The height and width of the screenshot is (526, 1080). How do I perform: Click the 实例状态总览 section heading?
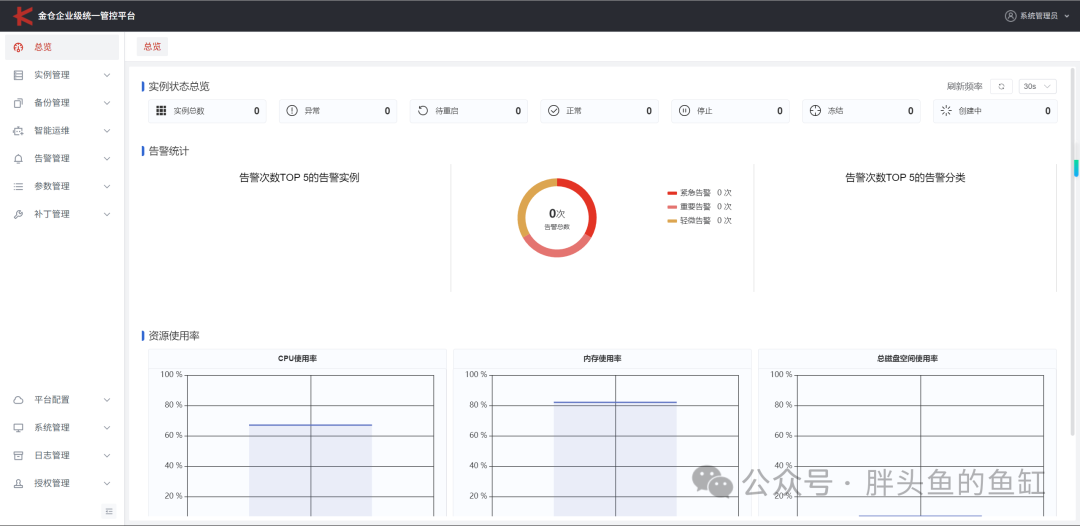pyautogui.click(x=179, y=87)
